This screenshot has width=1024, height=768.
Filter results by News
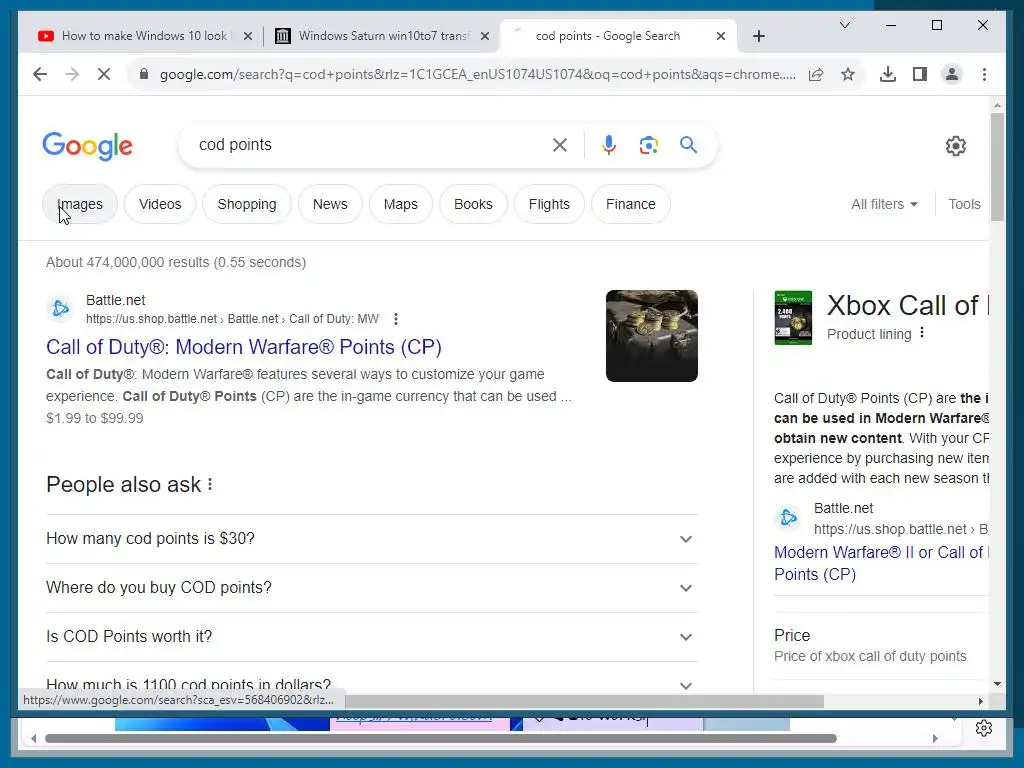(x=330, y=204)
